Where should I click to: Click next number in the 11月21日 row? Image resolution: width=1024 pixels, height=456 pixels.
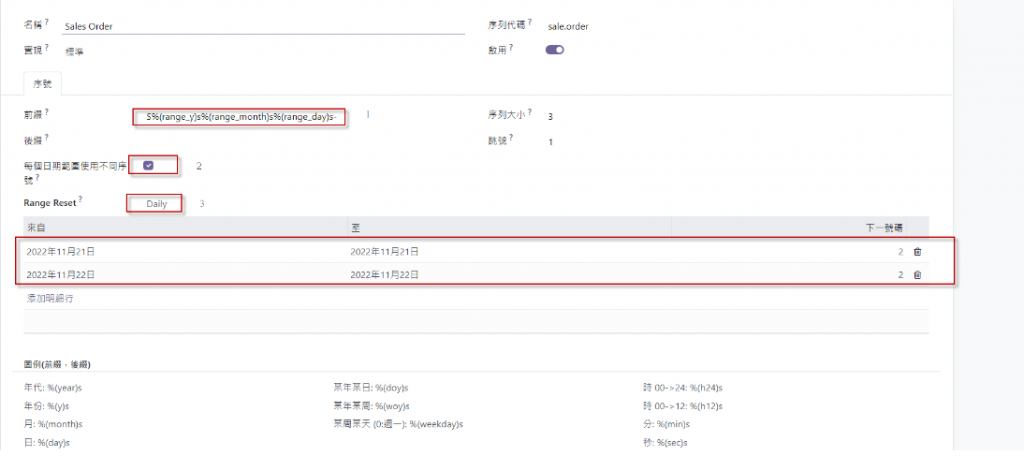(x=900, y=252)
